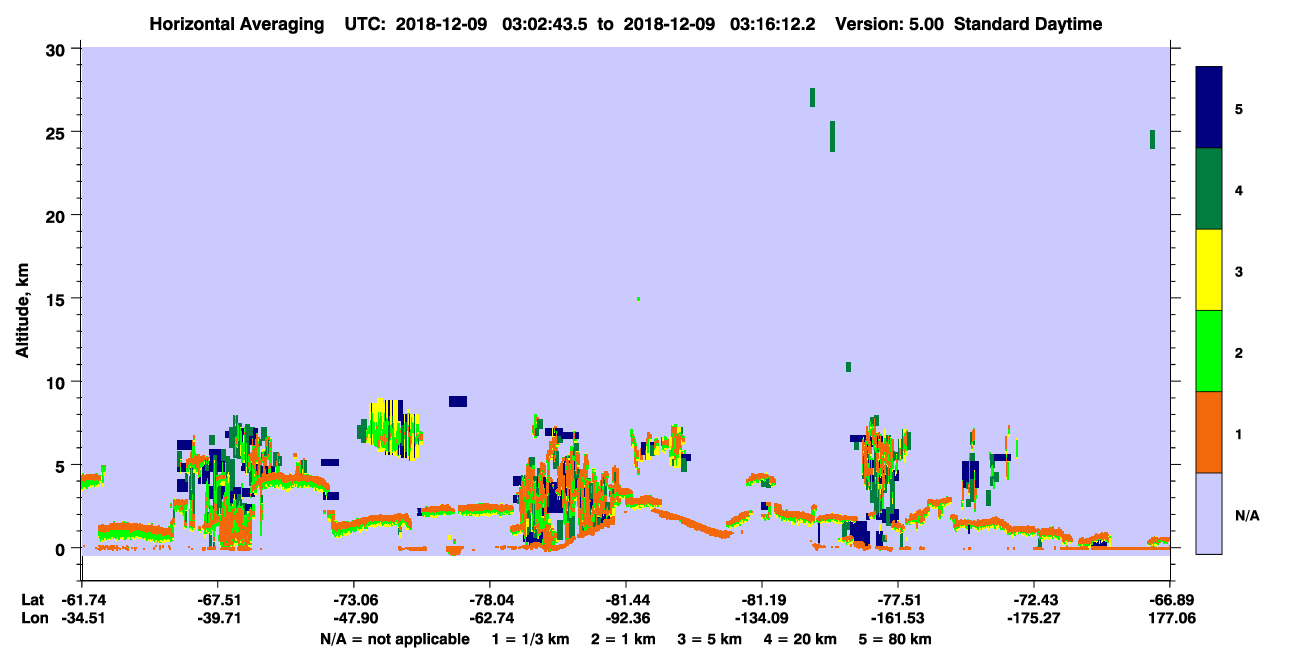Click the tiny green dot near 15 km altitude

(x=638, y=299)
